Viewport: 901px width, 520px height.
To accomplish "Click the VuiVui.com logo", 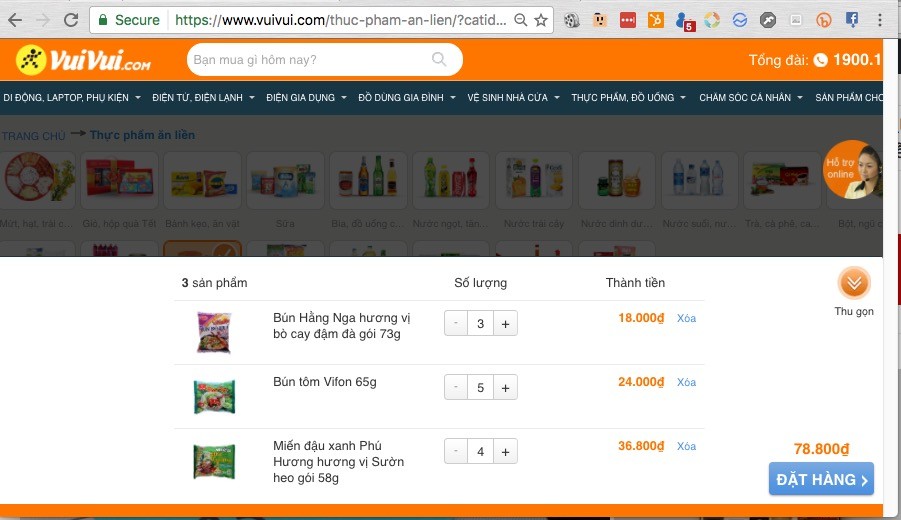I will [x=83, y=60].
